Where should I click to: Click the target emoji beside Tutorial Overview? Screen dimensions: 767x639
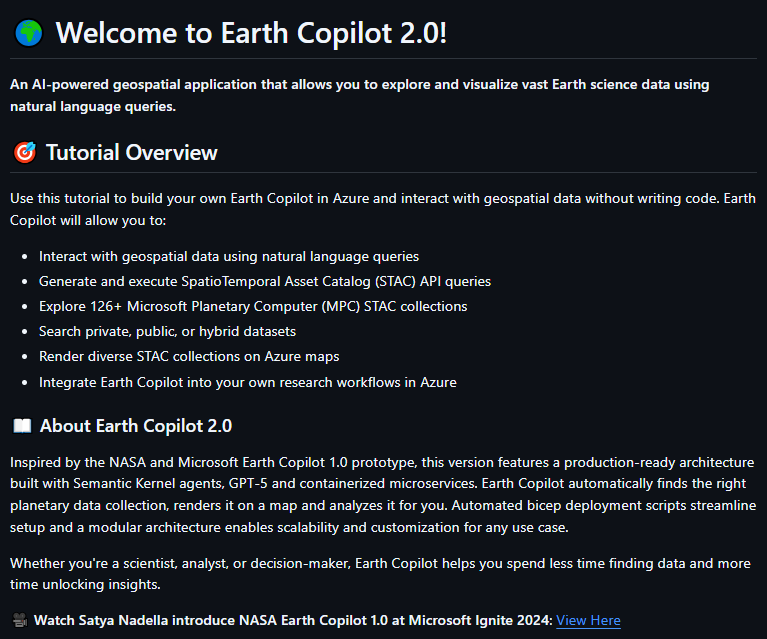click(x=24, y=152)
